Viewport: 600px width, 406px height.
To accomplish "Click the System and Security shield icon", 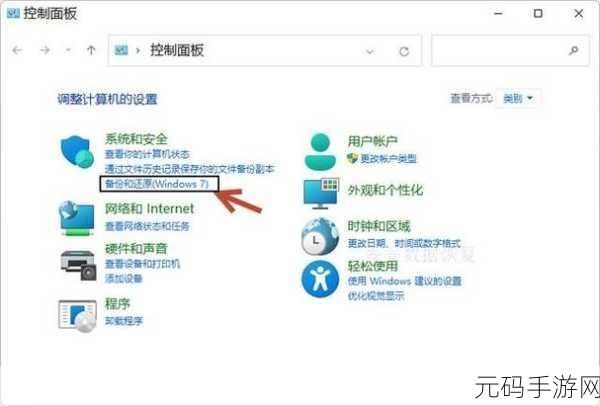I will point(77,151).
